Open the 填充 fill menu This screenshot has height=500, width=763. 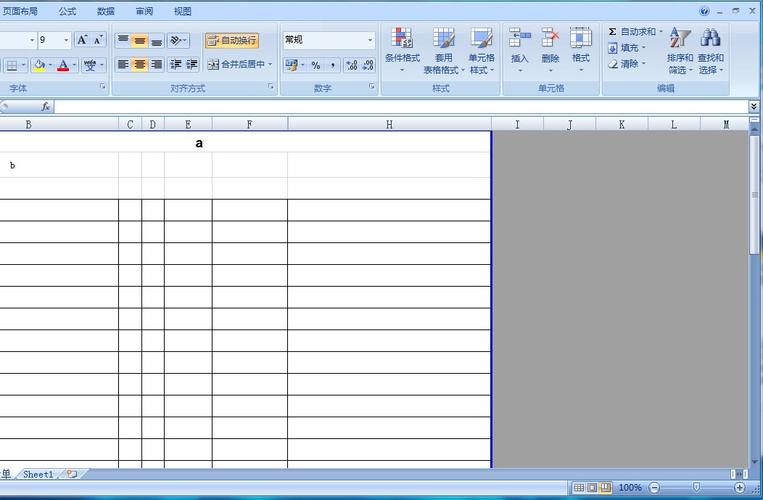(x=627, y=48)
